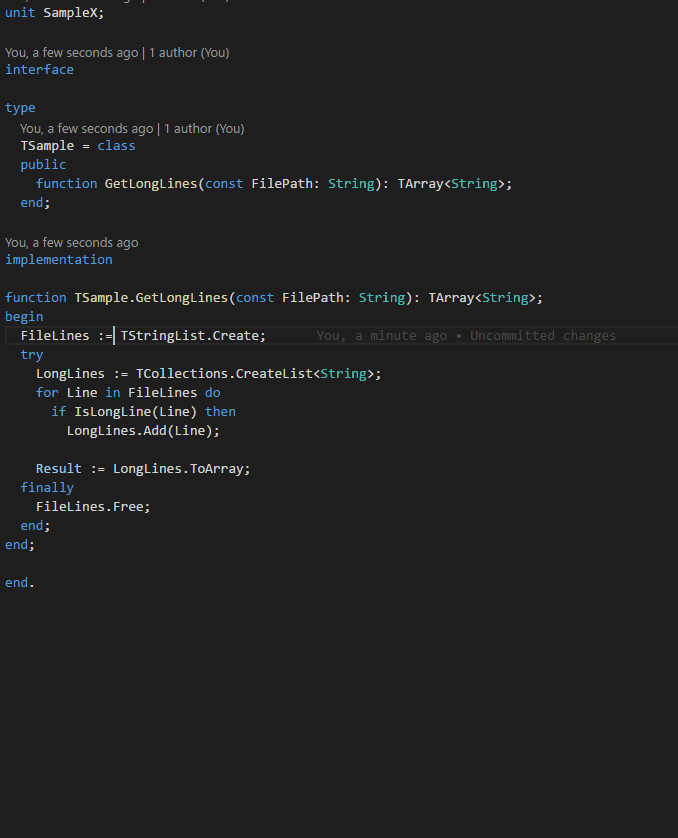Click the 'type' keyword
This screenshot has width=678, height=838.
[x=20, y=107]
